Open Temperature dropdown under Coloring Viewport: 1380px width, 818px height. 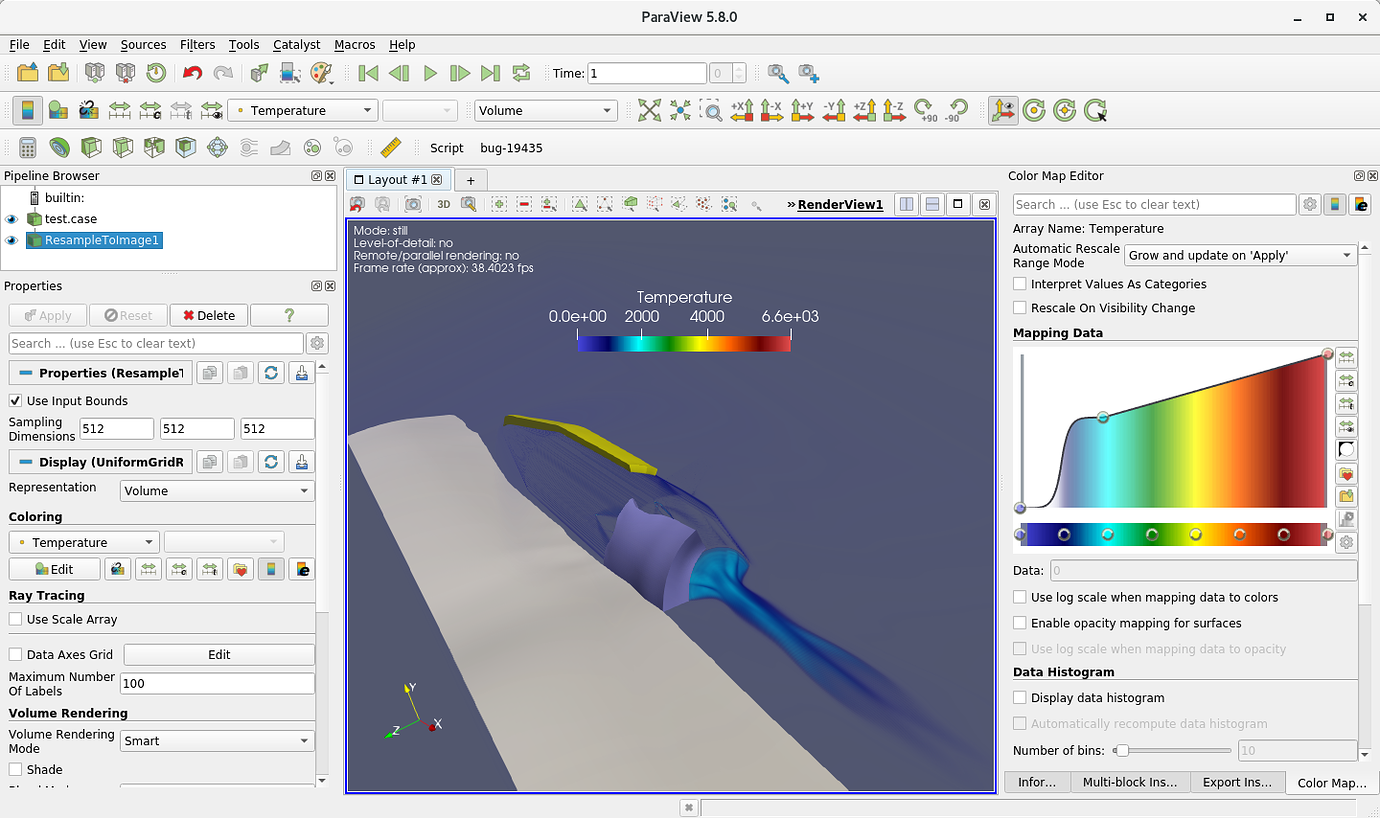tap(84, 542)
